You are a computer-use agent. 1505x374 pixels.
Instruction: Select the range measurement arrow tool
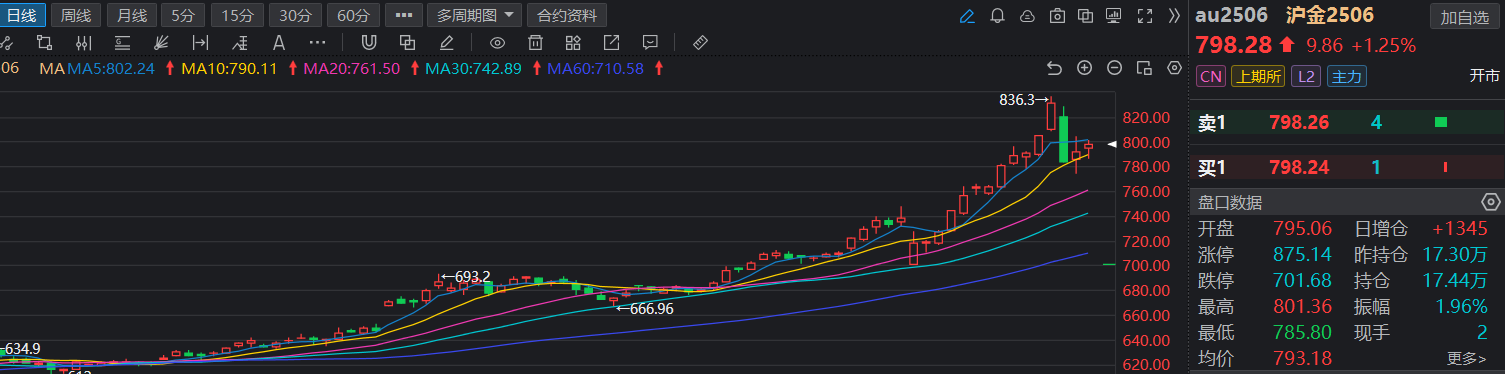(200, 42)
